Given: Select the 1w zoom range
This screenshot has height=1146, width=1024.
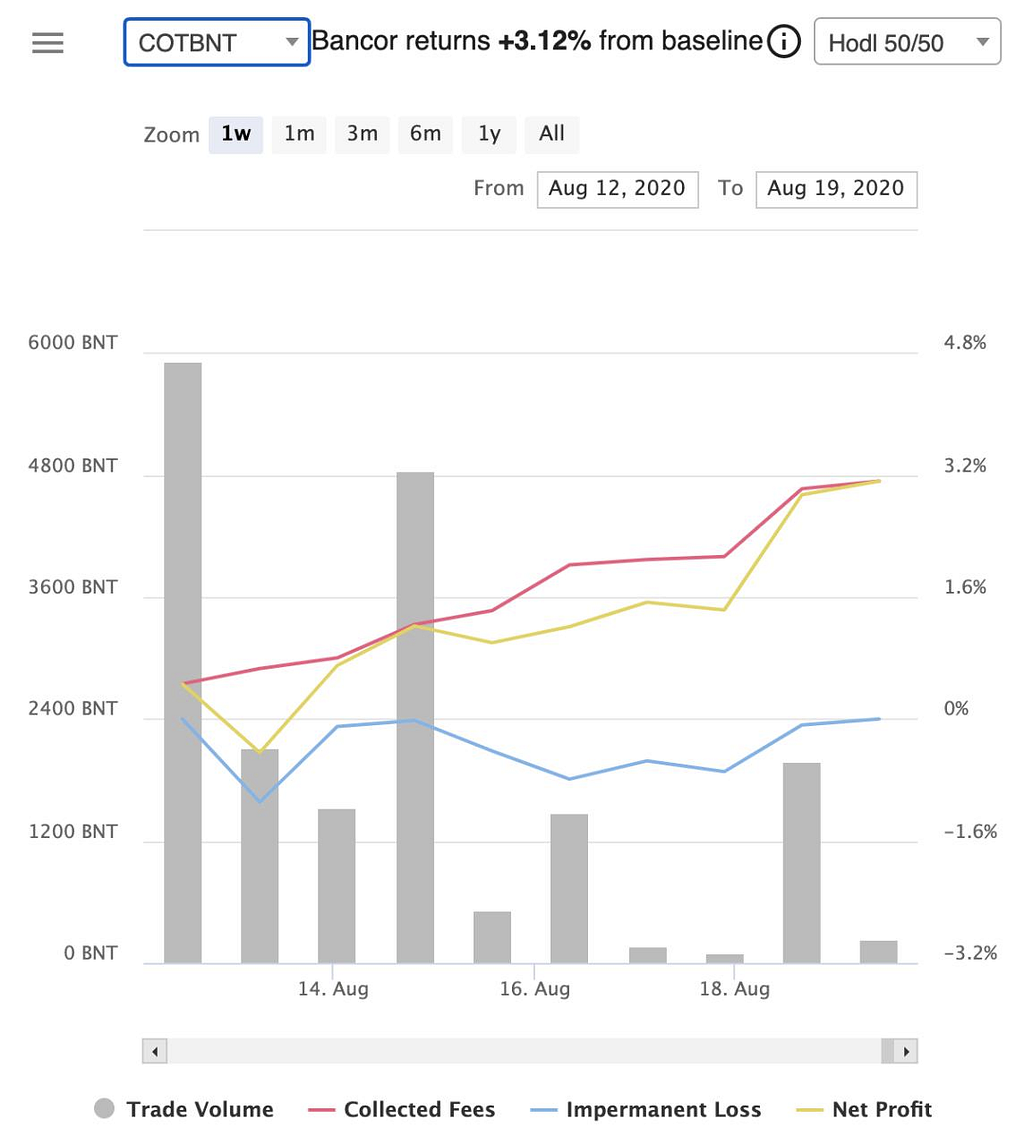Looking at the screenshot, I should [235, 134].
